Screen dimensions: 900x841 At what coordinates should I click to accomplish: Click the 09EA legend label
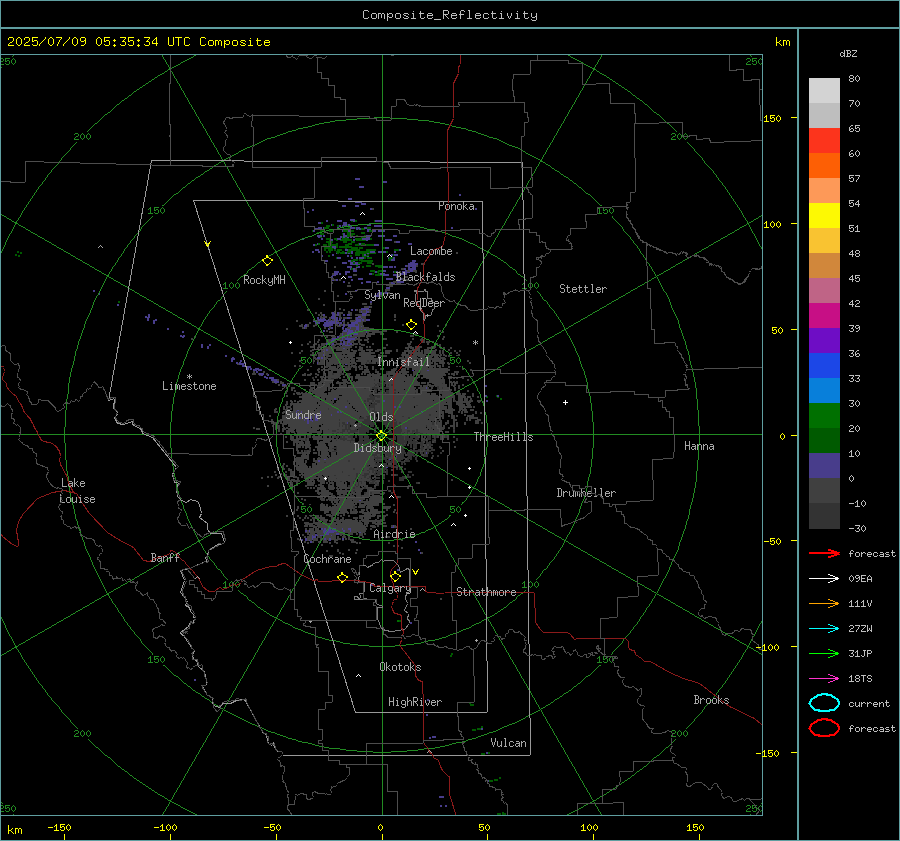860,579
